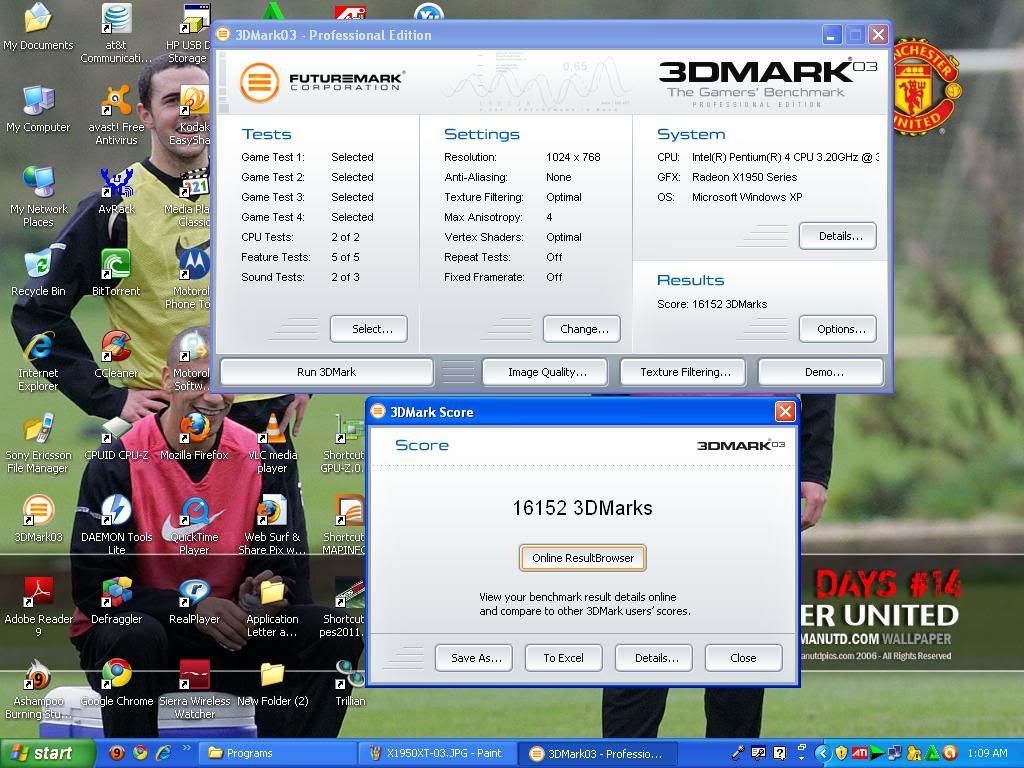Show hidden tray icons with the arrow button
This screenshot has height=768, width=1024.
tap(822, 753)
